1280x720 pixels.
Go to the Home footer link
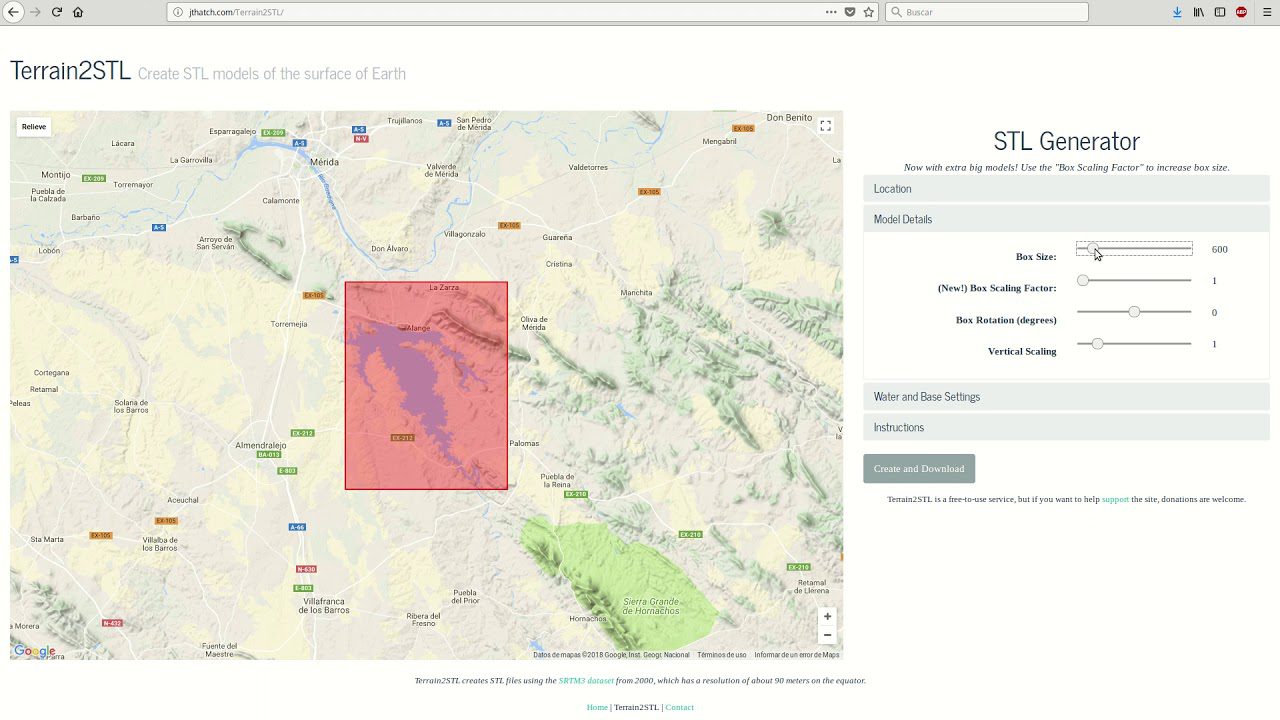click(597, 707)
